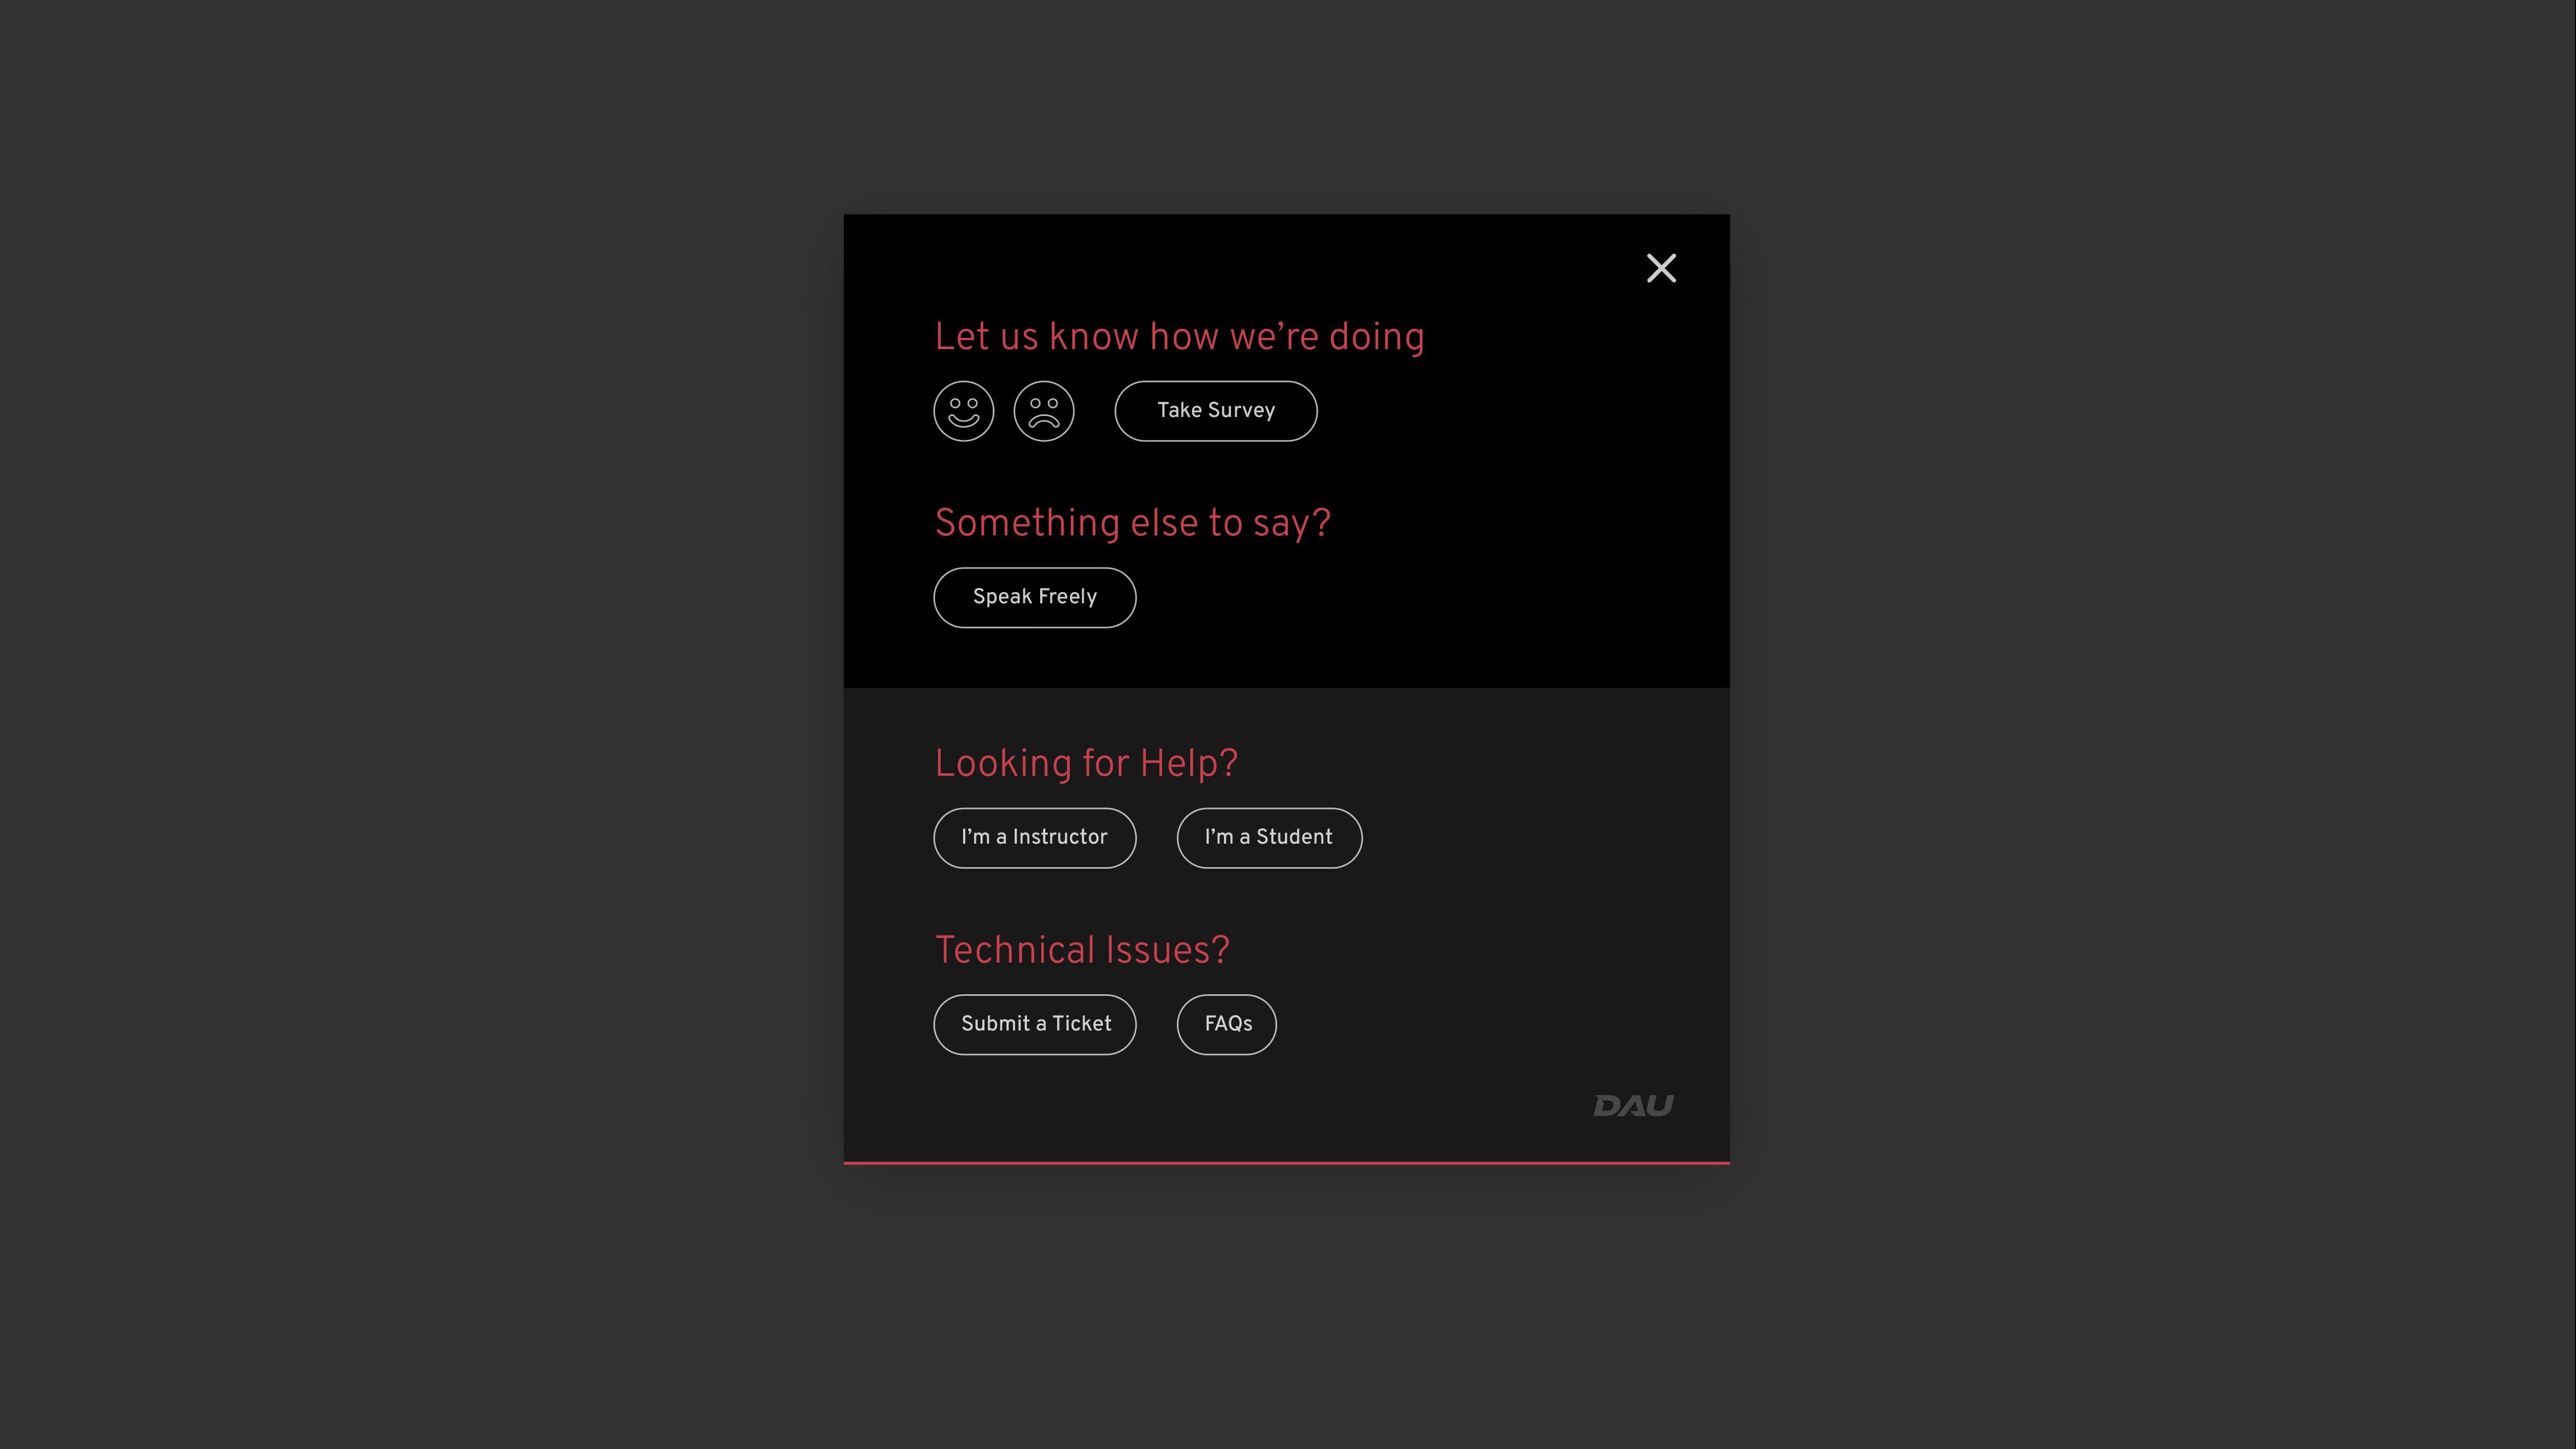
Task: Close the feedback dialog with X
Action: pos(1661,268)
